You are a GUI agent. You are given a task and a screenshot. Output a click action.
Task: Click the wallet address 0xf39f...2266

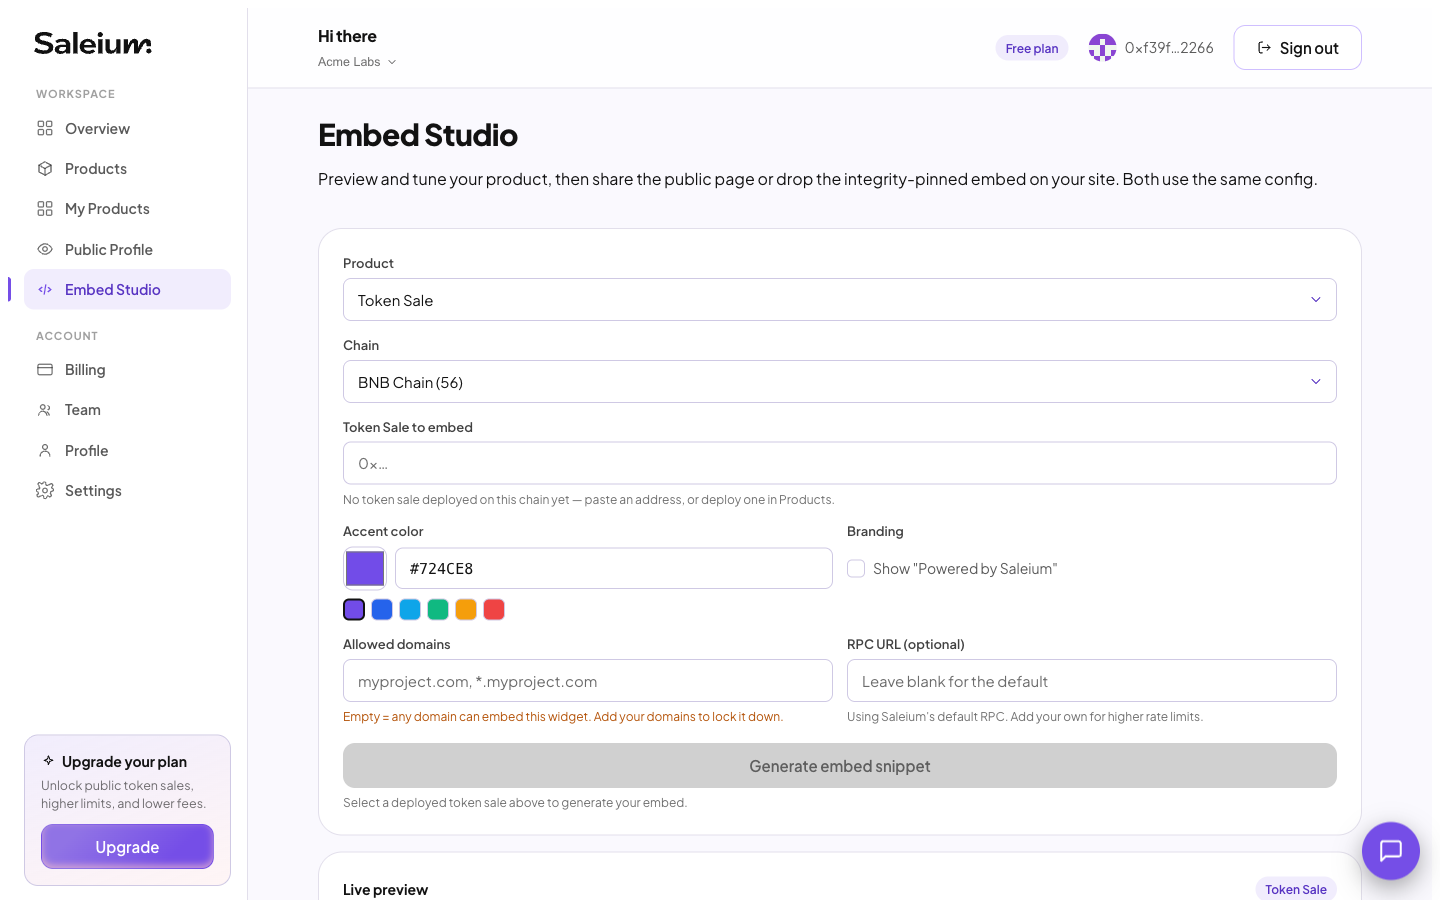pos(1169,48)
